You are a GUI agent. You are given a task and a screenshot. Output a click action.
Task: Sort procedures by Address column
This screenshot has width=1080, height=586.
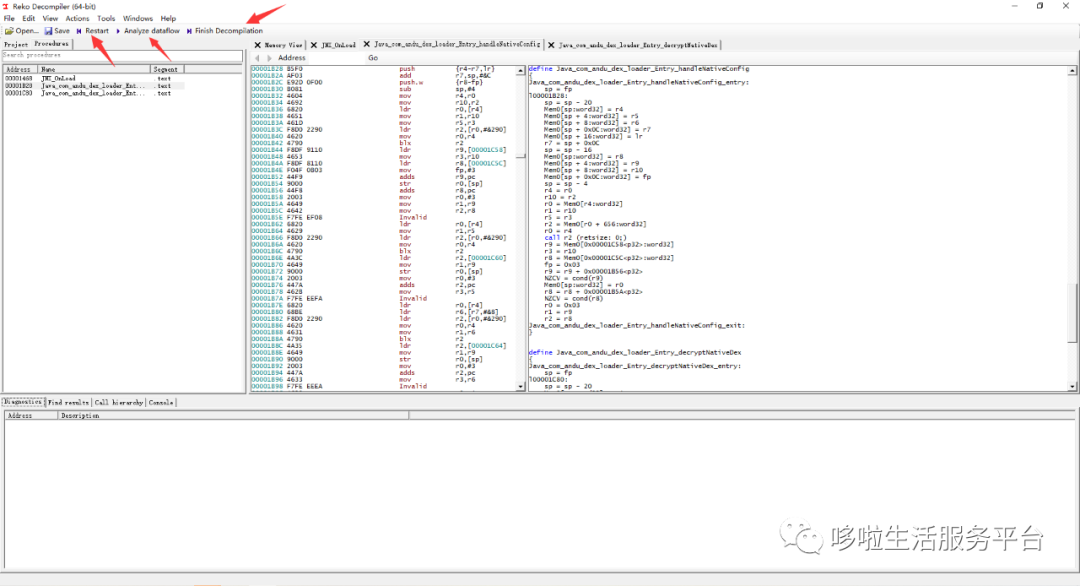coord(21,70)
